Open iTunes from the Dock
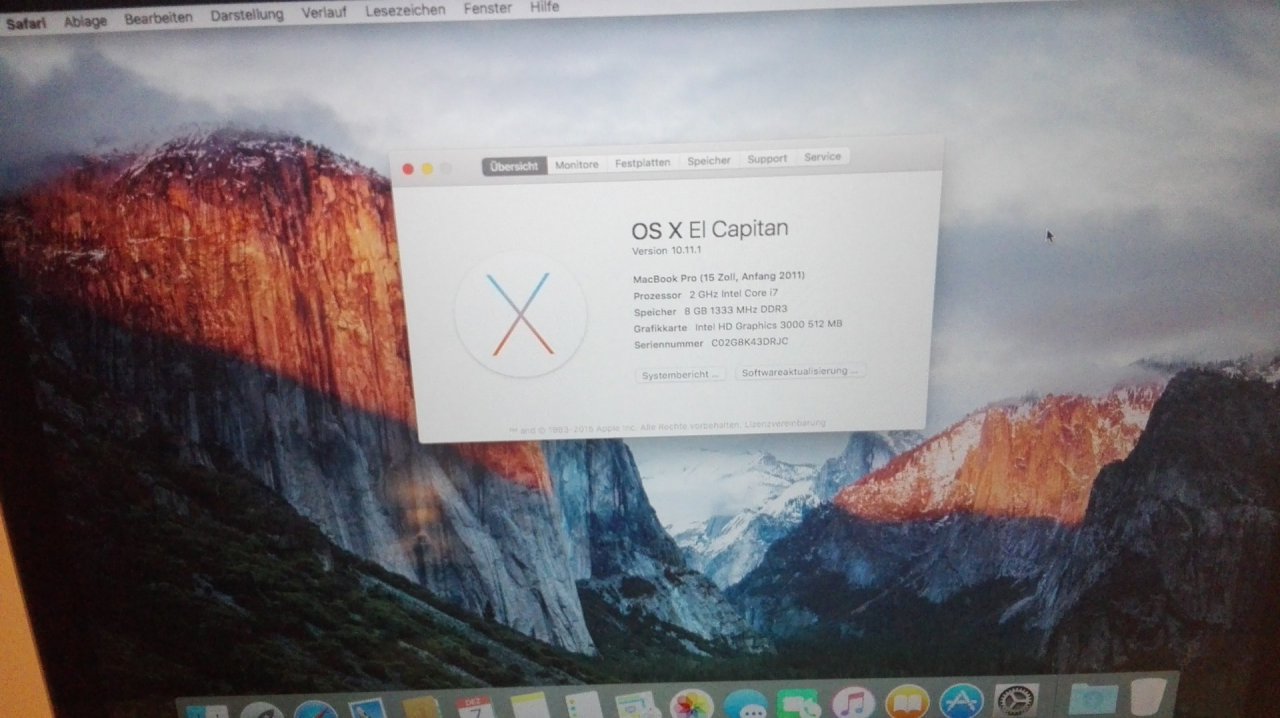Viewport: 1280px width, 718px height. pyautogui.click(x=853, y=702)
